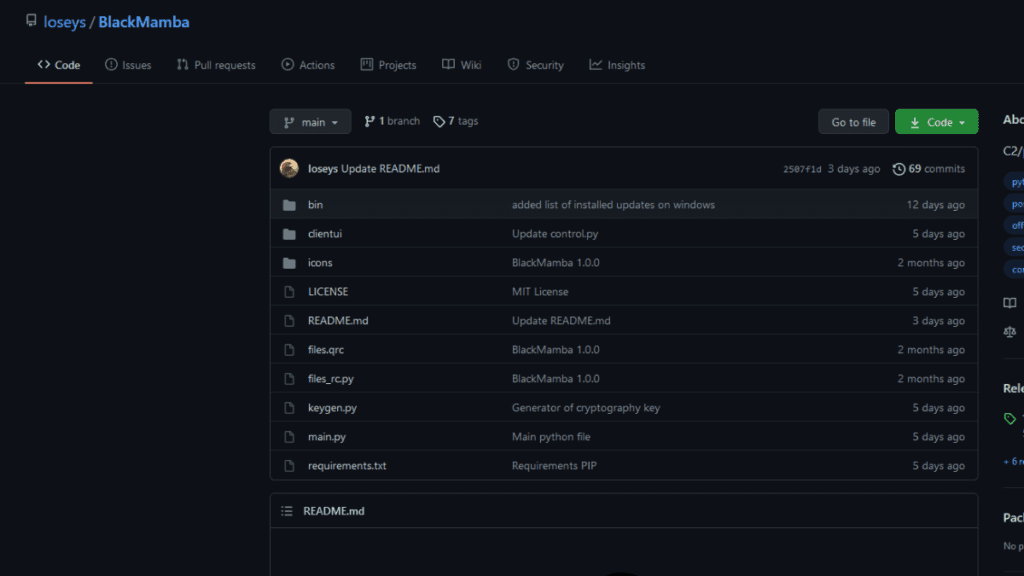The height and width of the screenshot is (576, 1024).
Task: Open the BlackMamba 1.0.0 commit for files.qrc
Action: pos(556,350)
